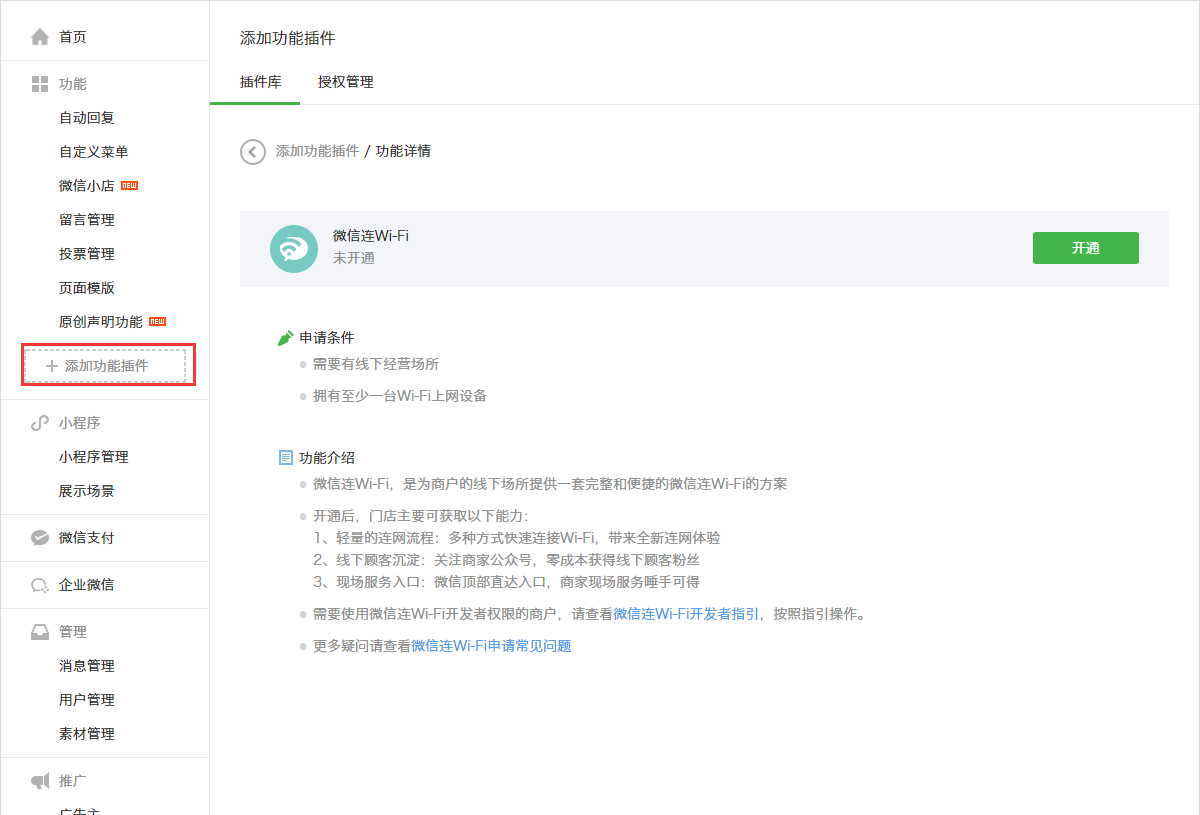The image size is (1200, 815).
Task: Open 原创声明功能 in the sidebar
Action: click(101, 322)
